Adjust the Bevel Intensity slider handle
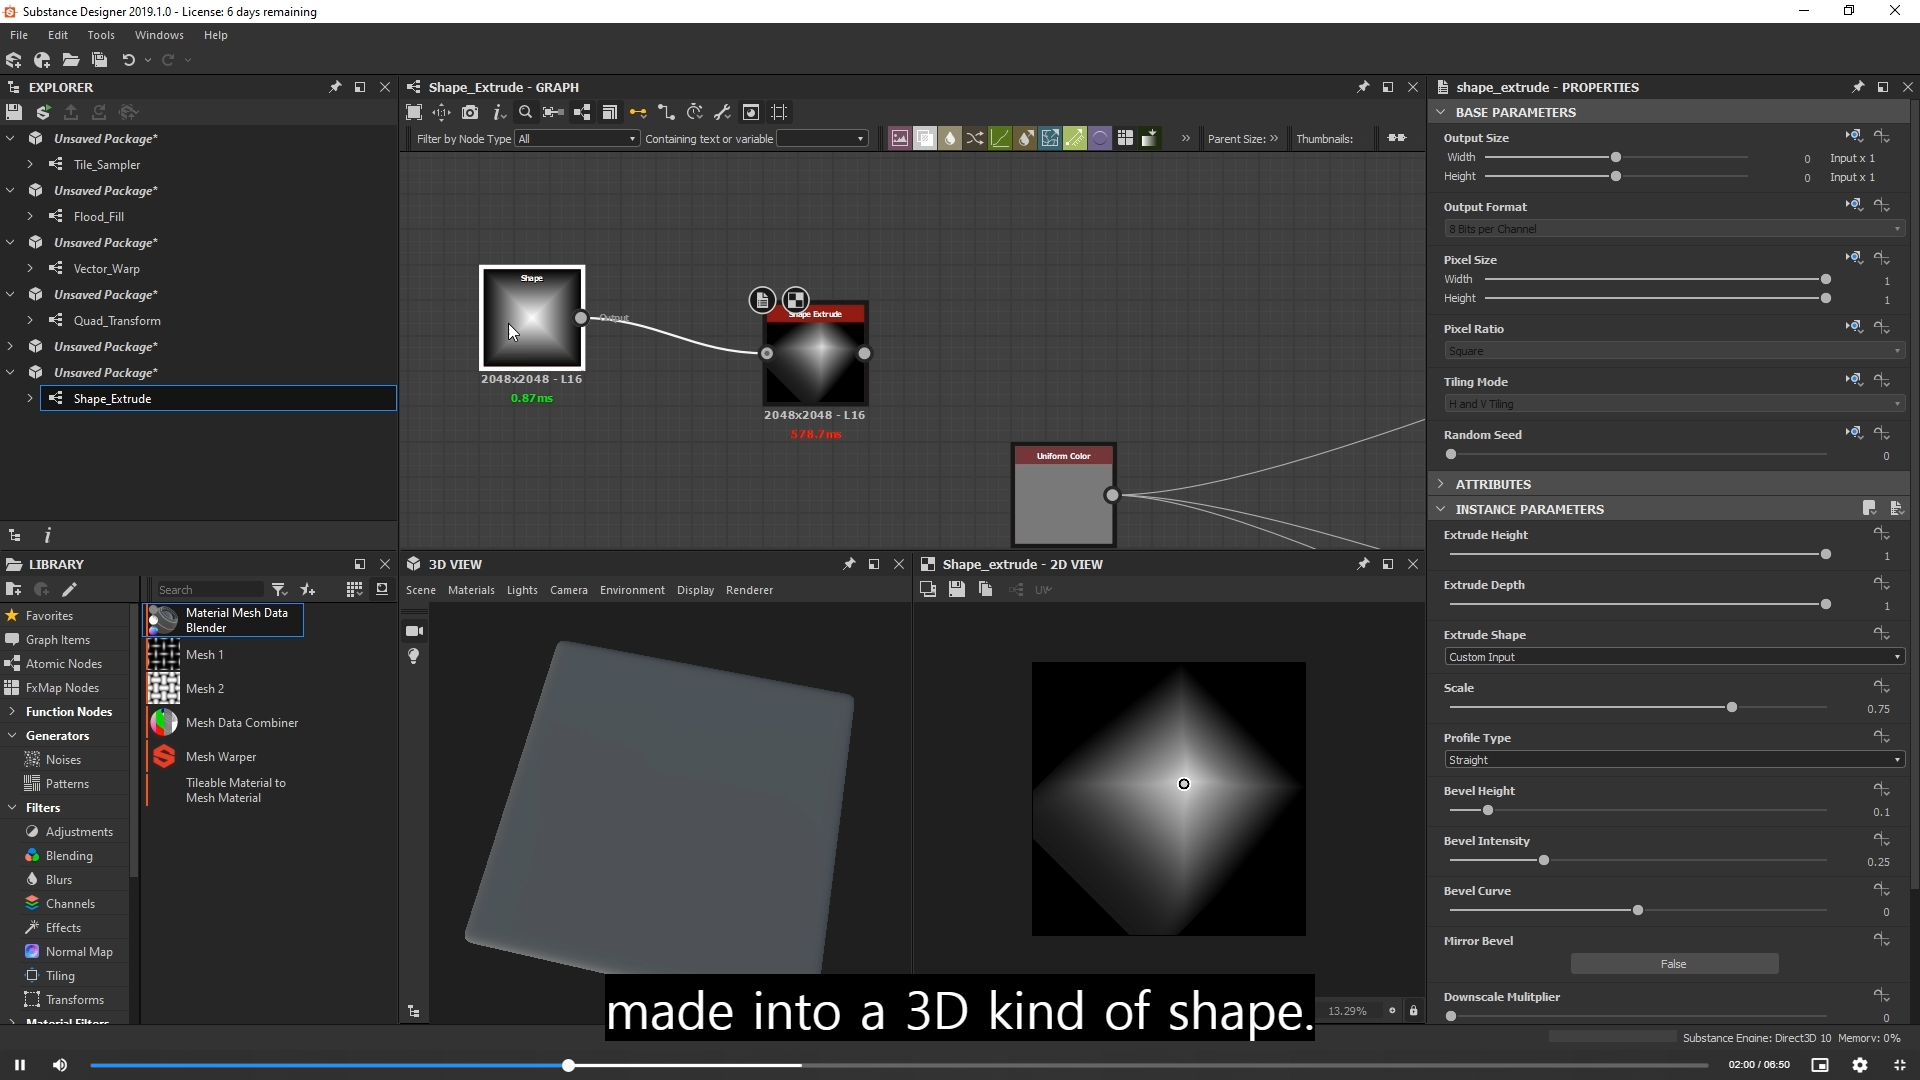1920x1080 pixels. [1544, 861]
